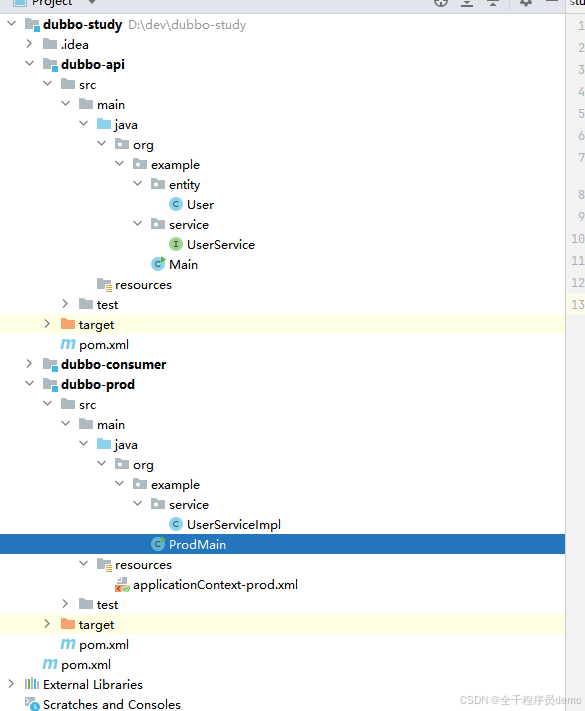Select the 'main' label under dubbo-prod
The height and width of the screenshot is (711, 585).
click(x=111, y=425)
